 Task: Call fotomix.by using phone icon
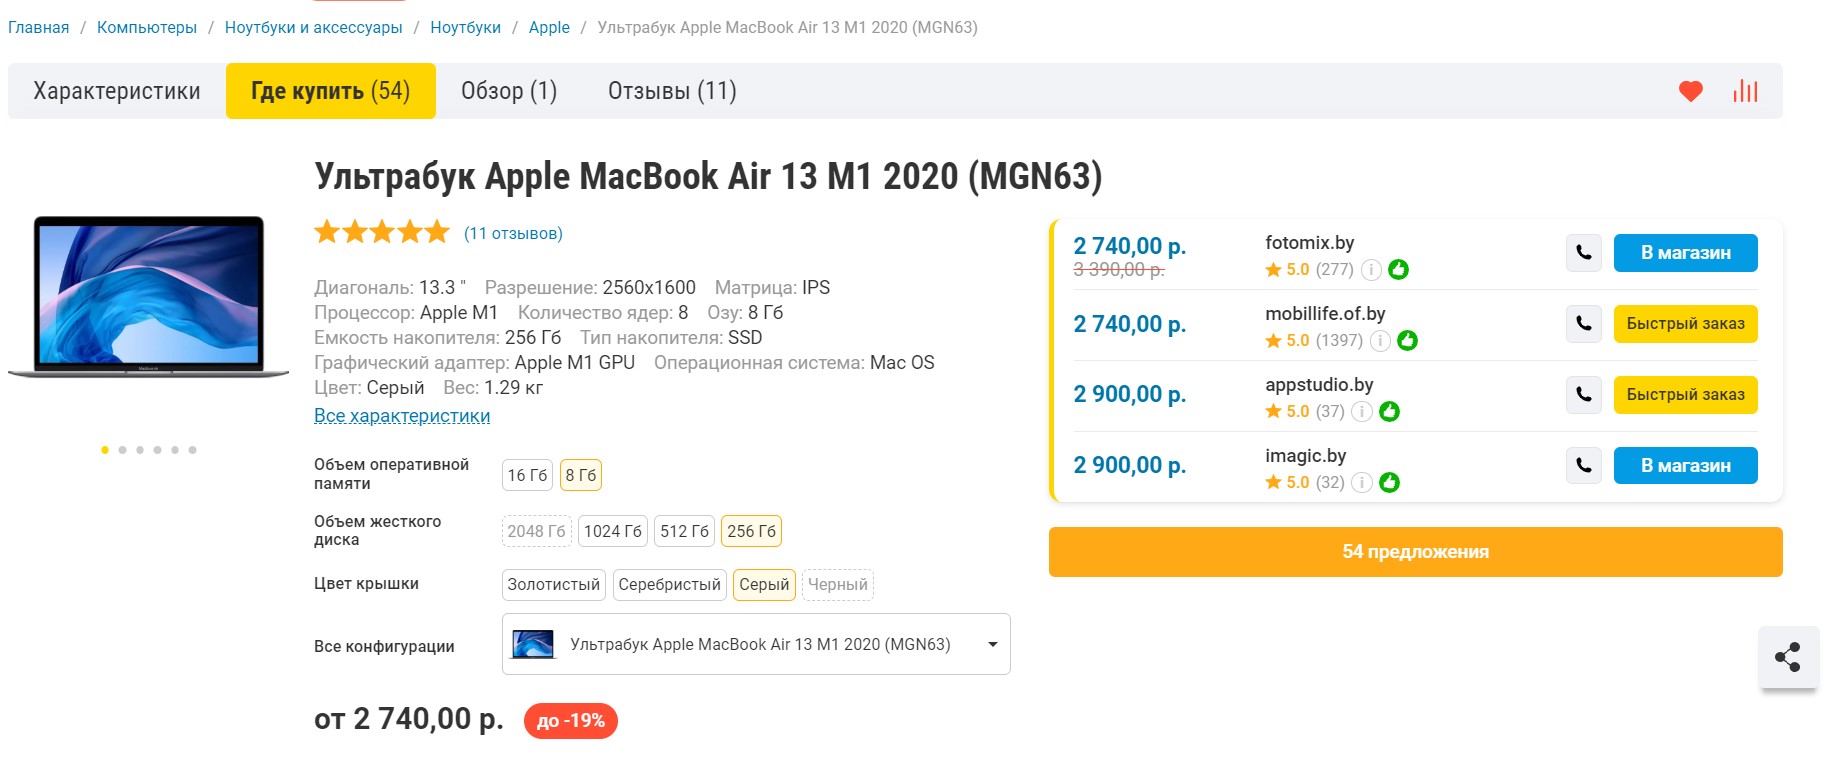tap(1584, 253)
